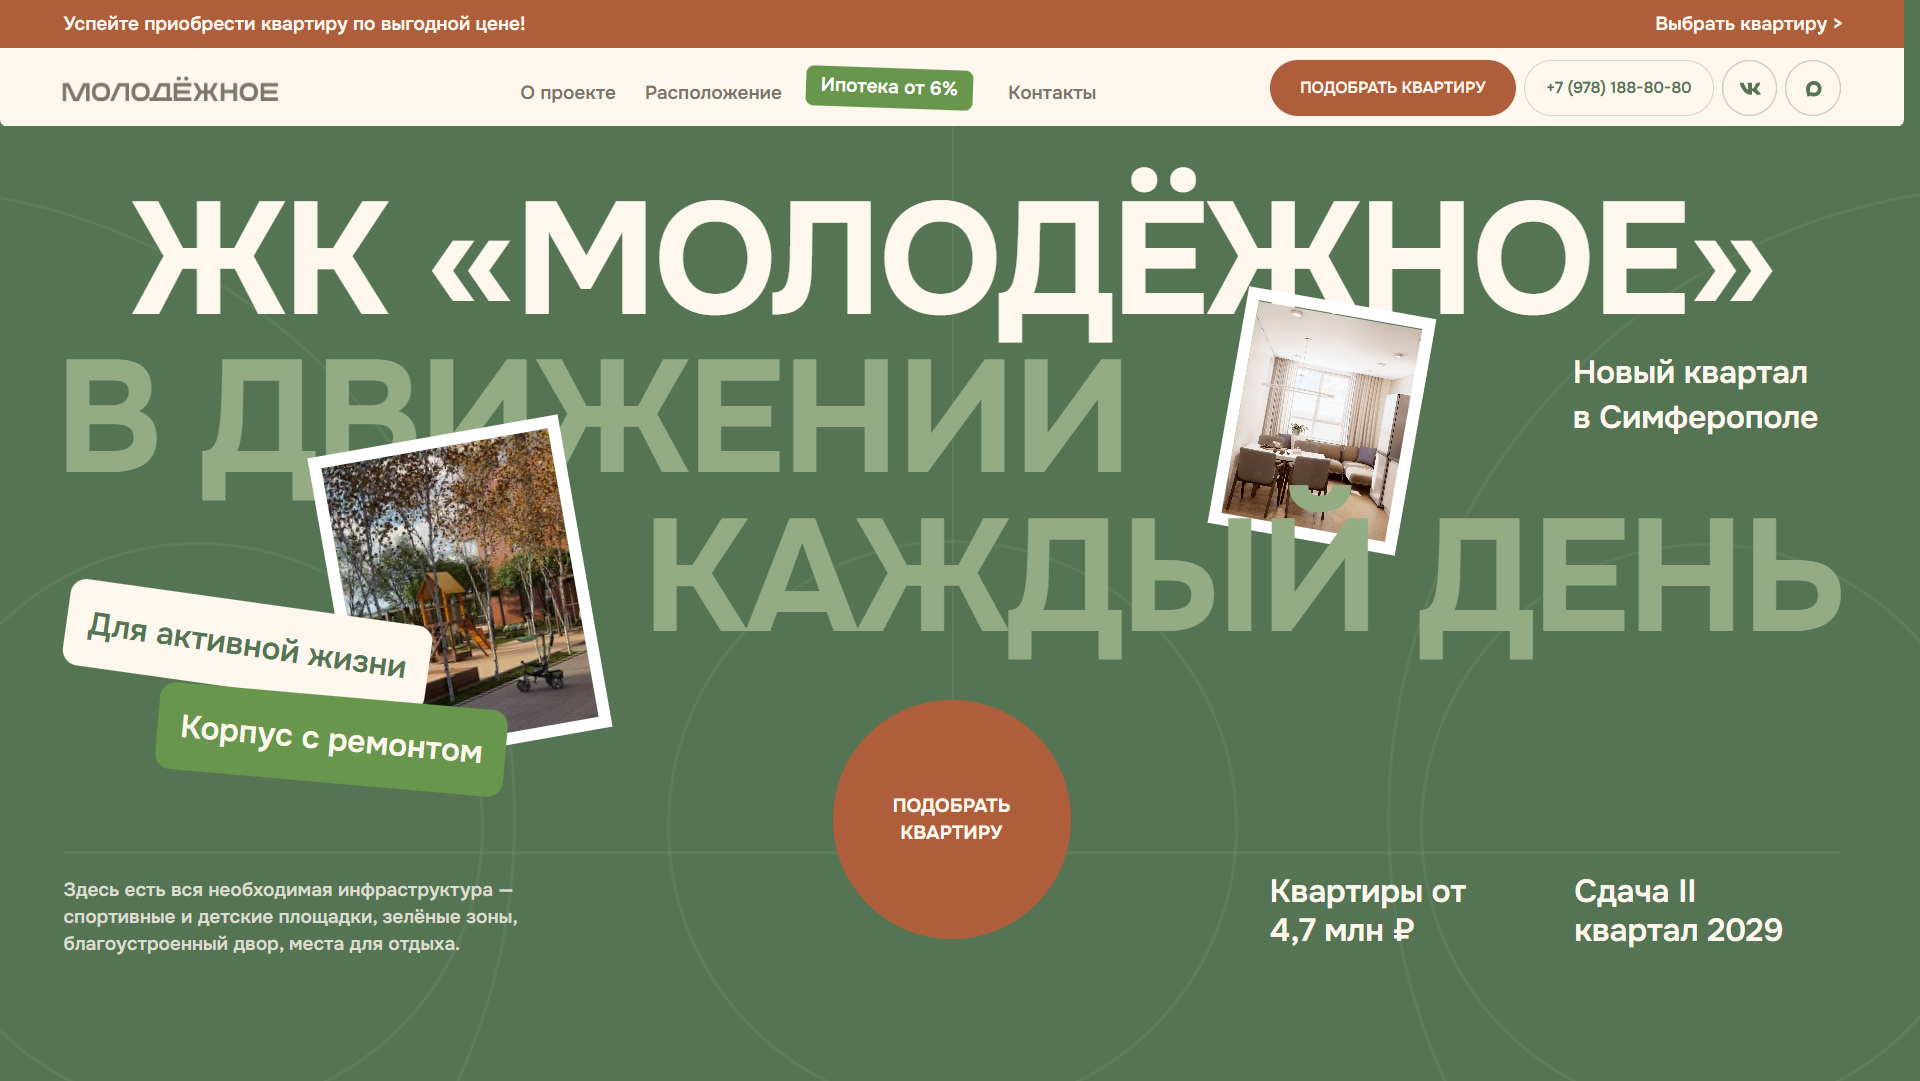The height and width of the screenshot is (1081, 1920).
Task: Select the green Корпус с ремонтом tag
Action: (331, 740)
